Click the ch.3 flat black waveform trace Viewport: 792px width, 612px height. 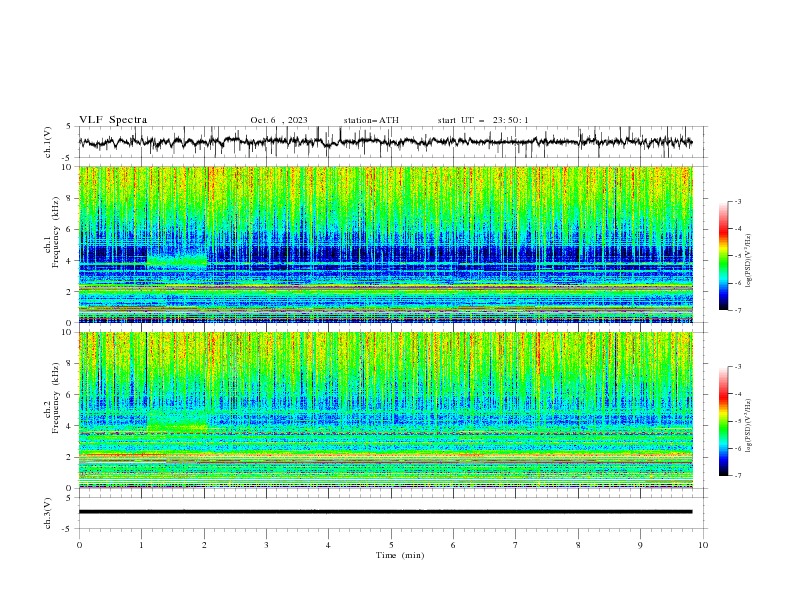[x=385, y=512]
